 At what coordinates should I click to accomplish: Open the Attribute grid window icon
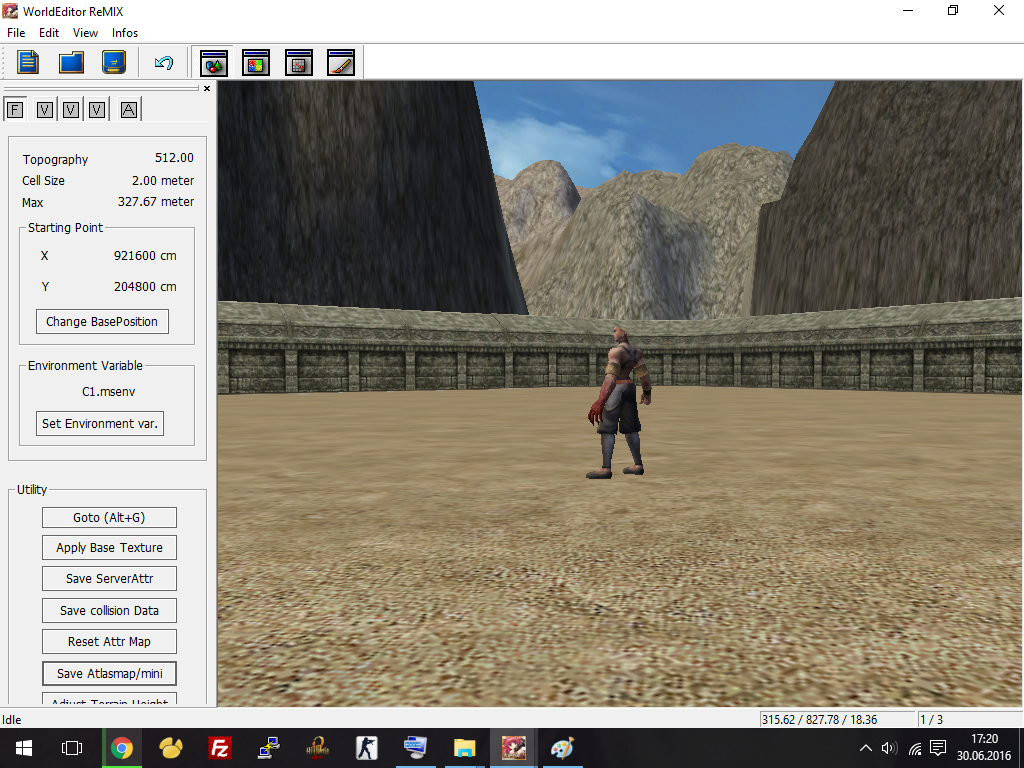coord(298,63)
